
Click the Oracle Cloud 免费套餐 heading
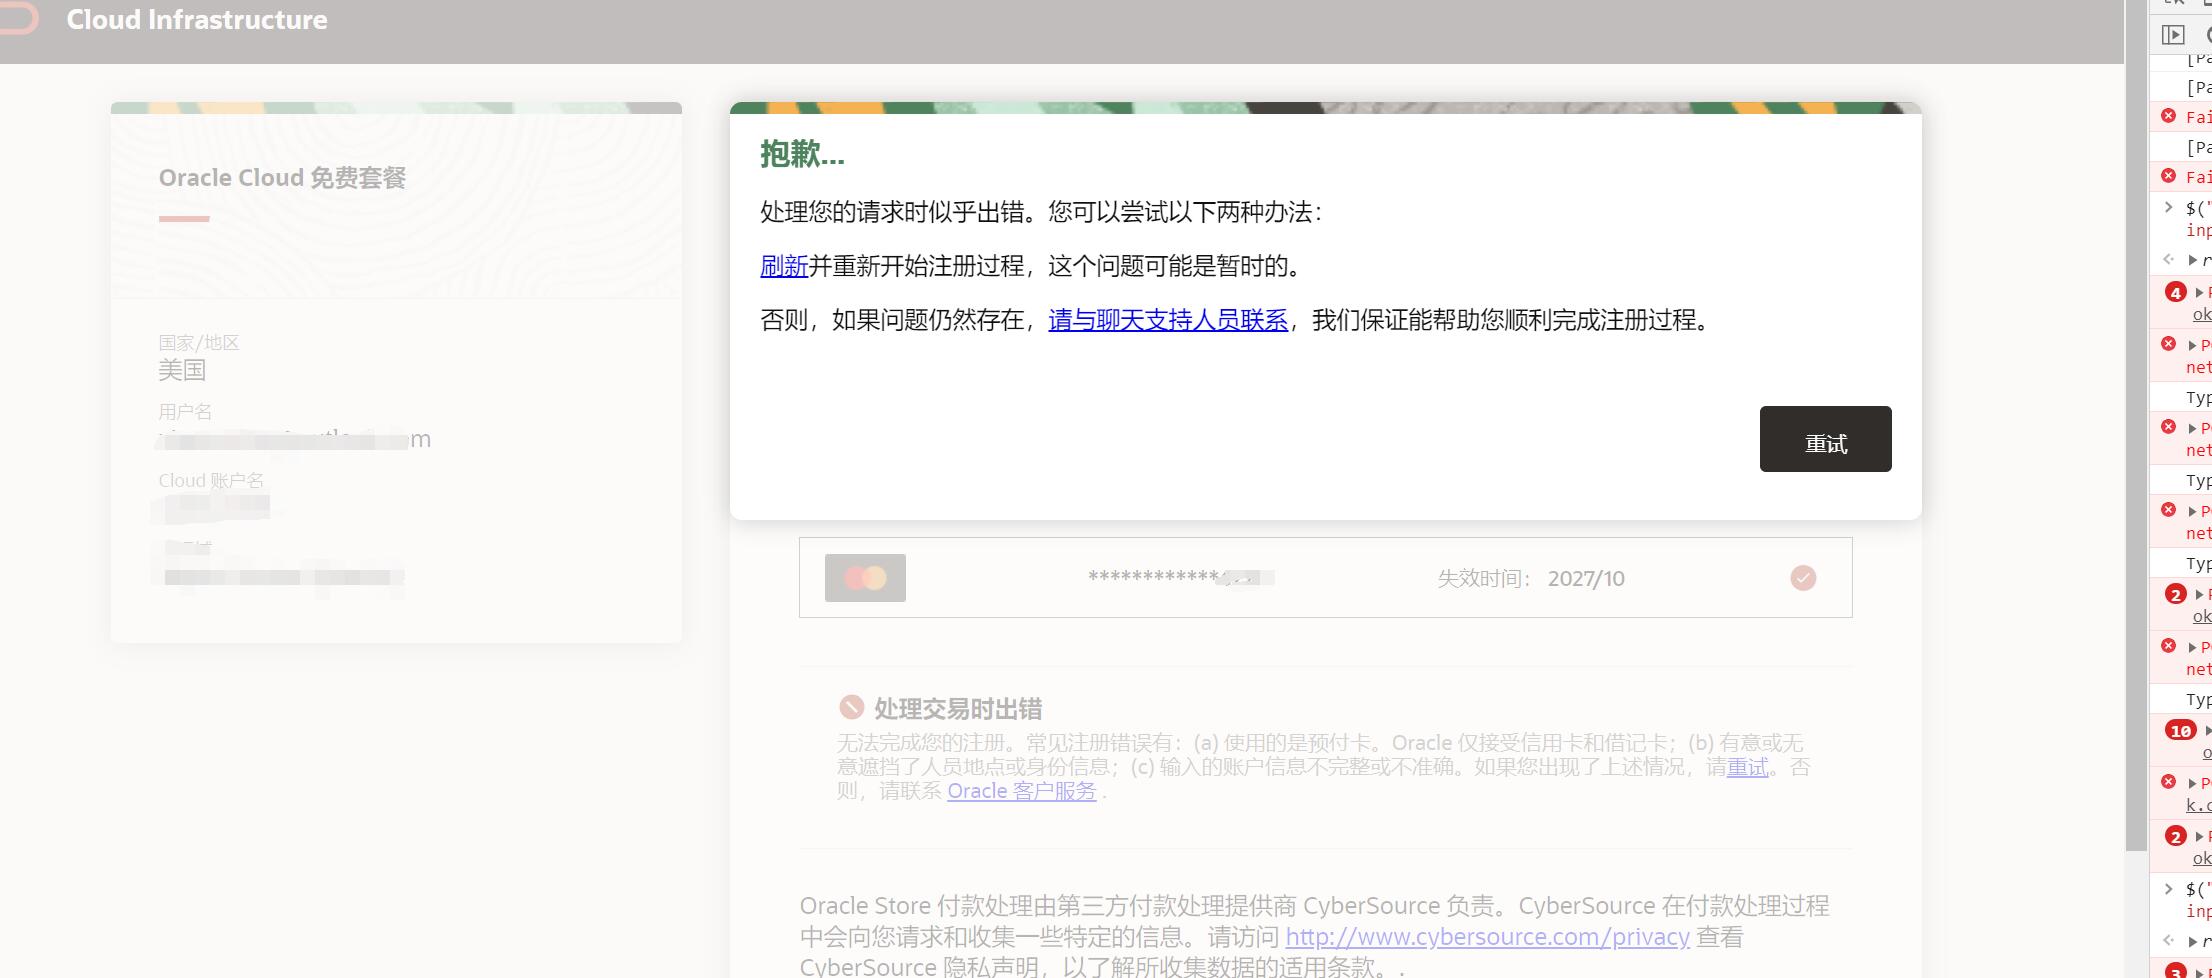(x=282, y=178)
